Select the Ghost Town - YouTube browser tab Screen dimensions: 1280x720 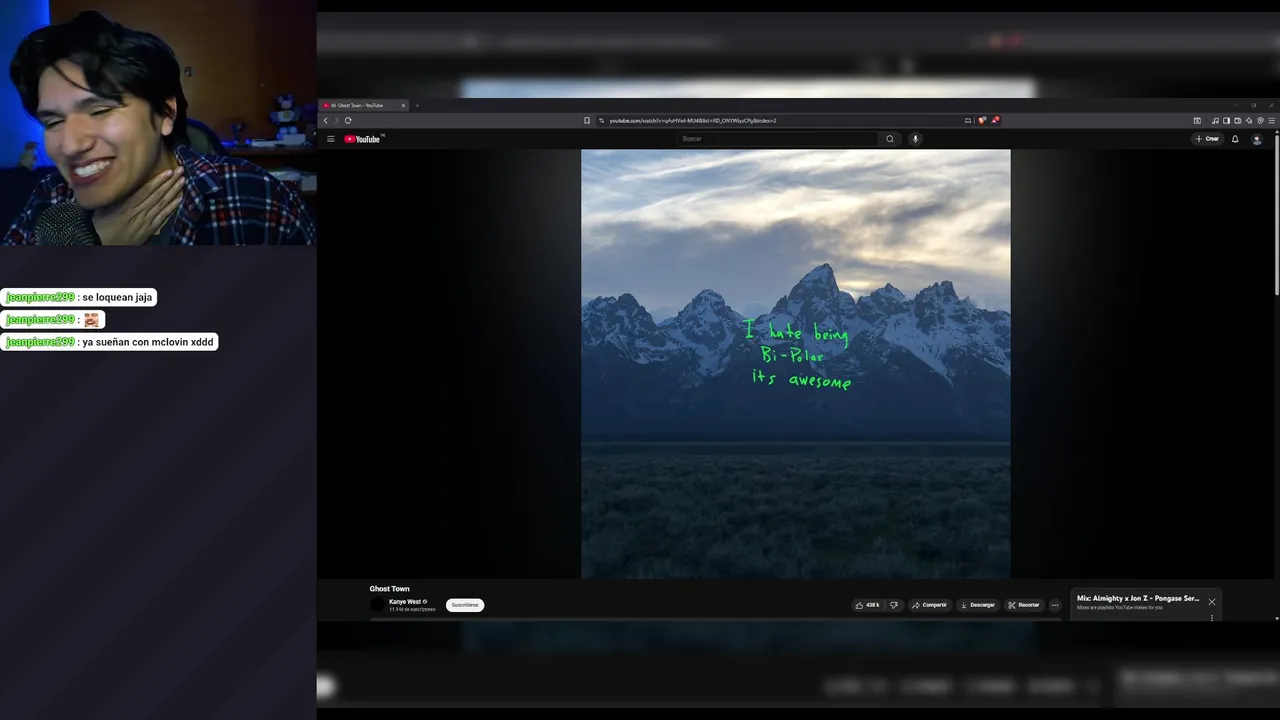pyautogui.click(x=364, y=105)
